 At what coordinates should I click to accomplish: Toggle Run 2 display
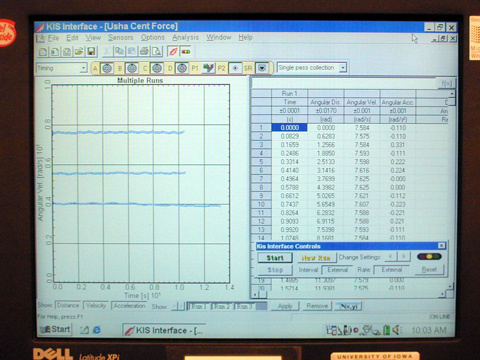[x=222, y=306]
